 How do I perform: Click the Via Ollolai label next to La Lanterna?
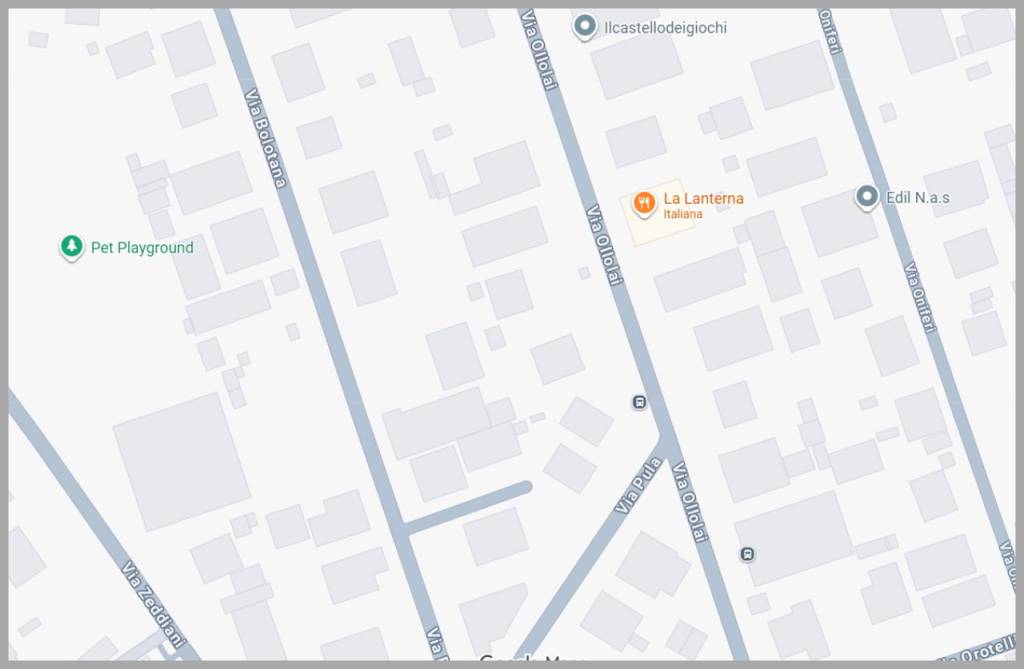click(x=604, y=244)
